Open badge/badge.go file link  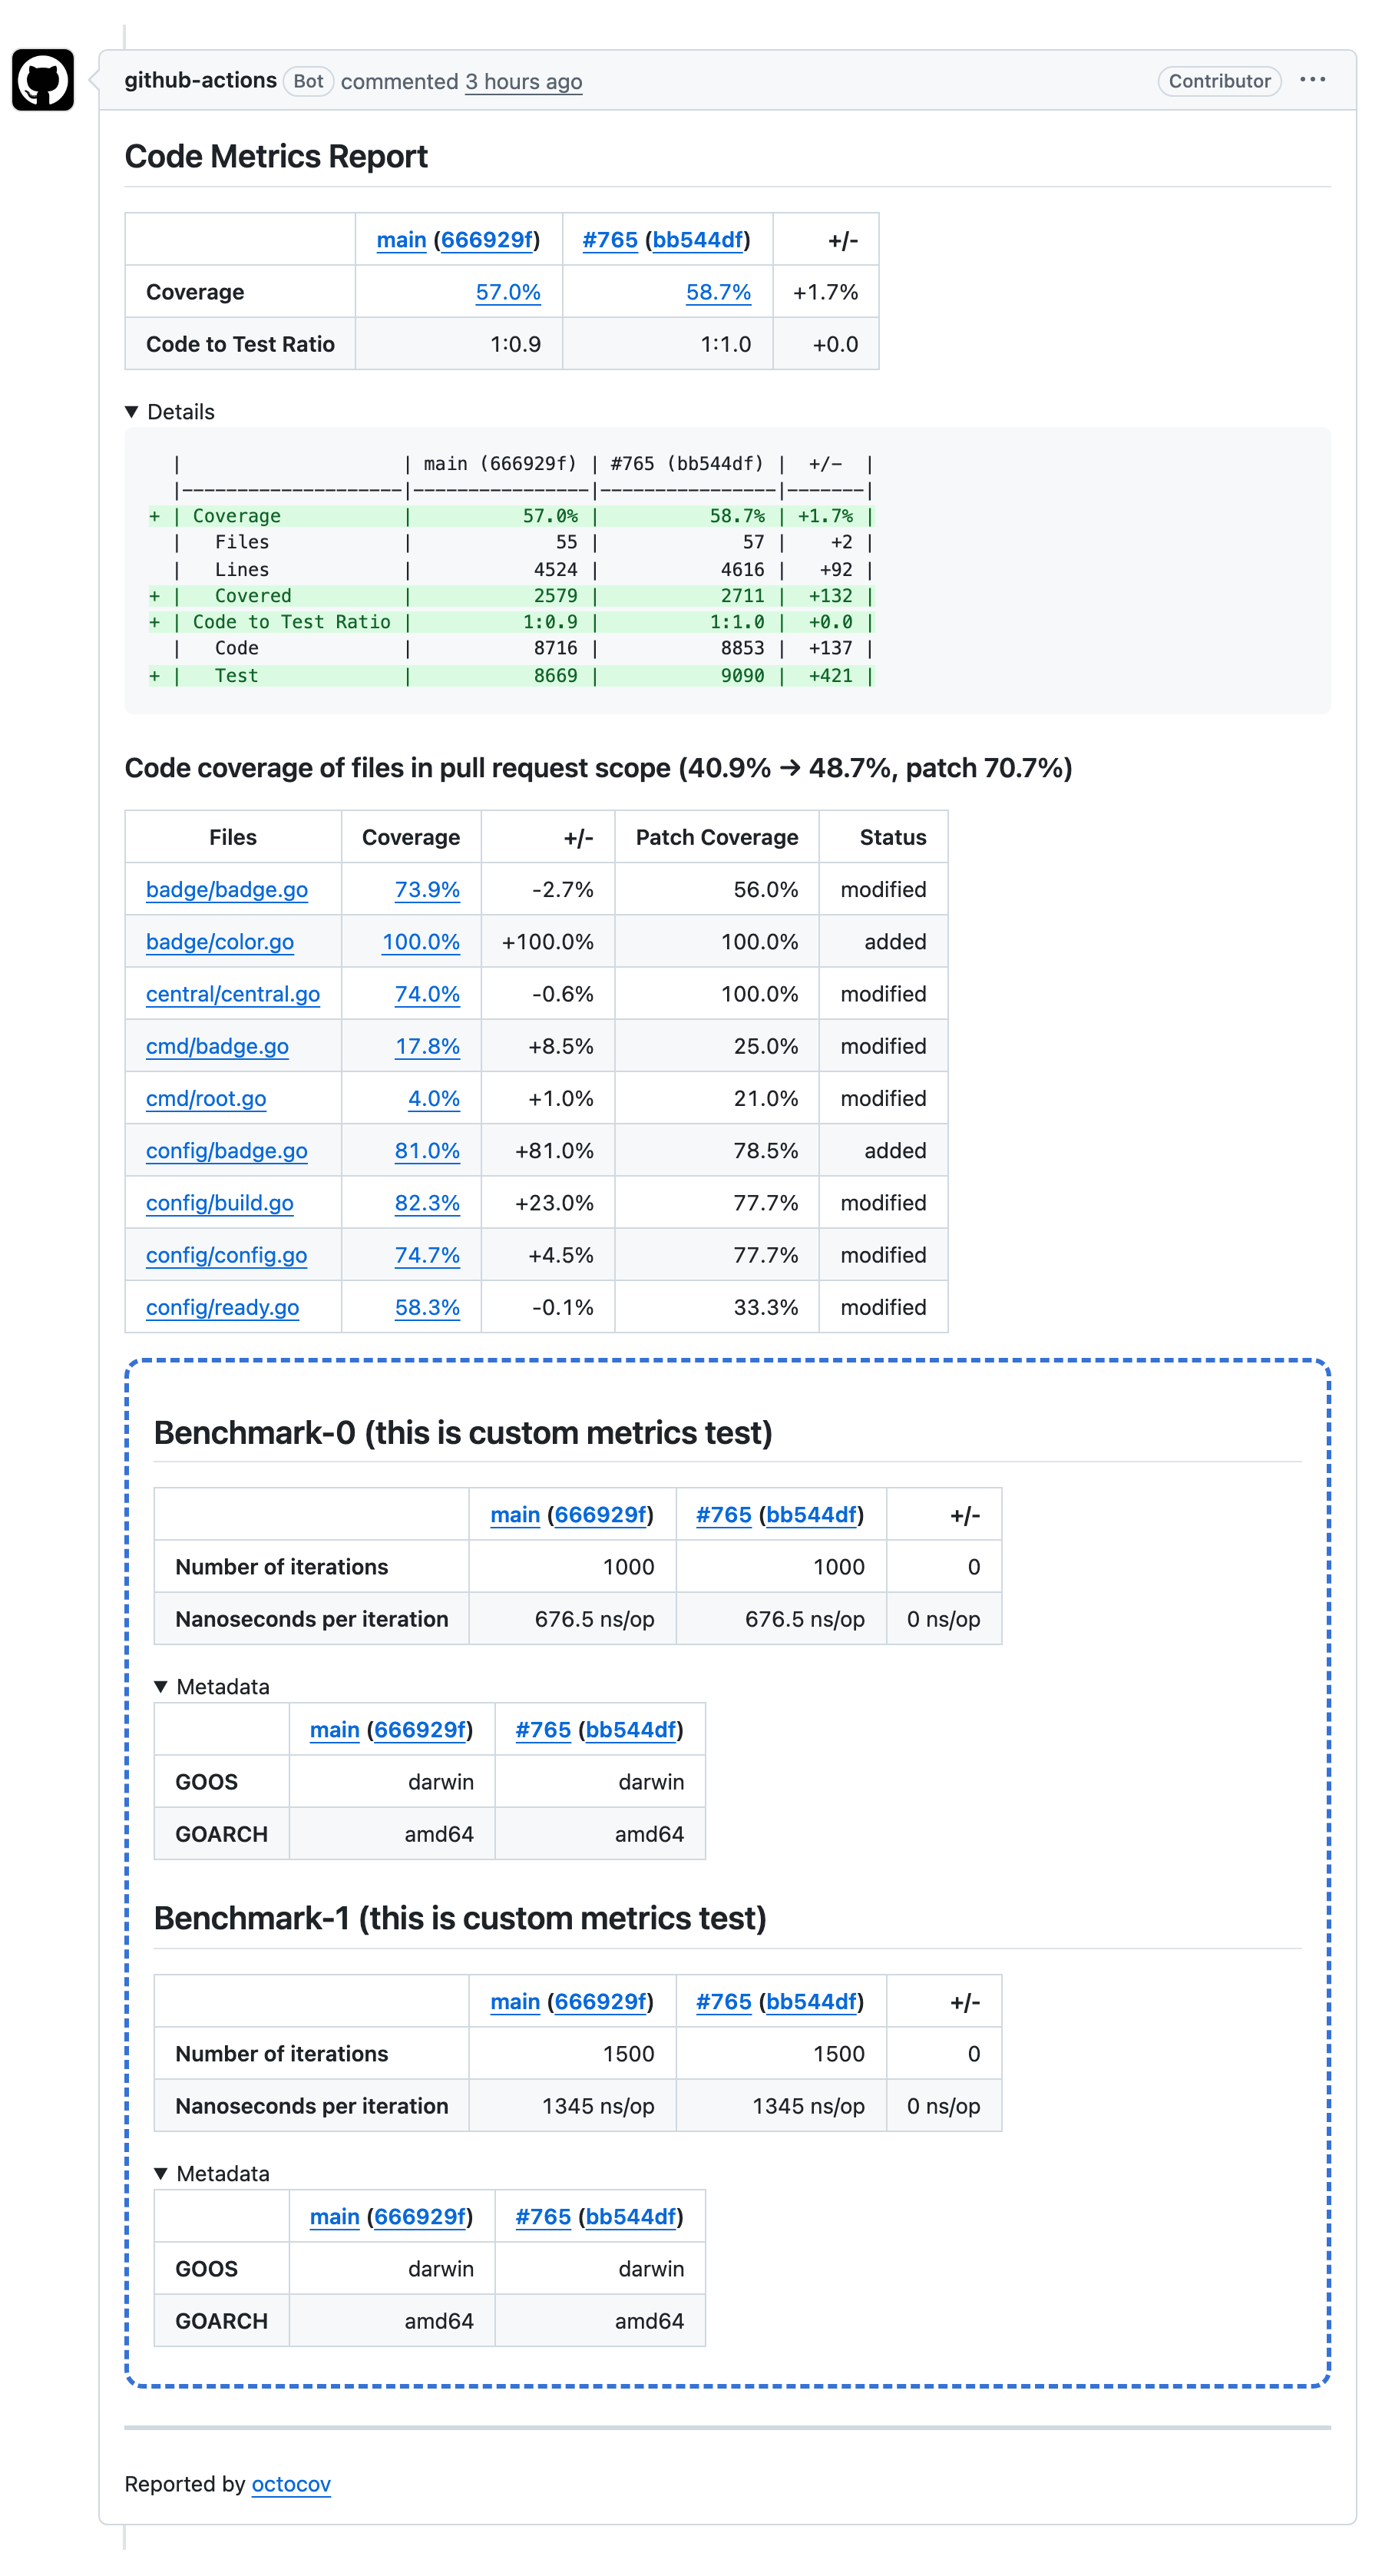pos(227,890)
